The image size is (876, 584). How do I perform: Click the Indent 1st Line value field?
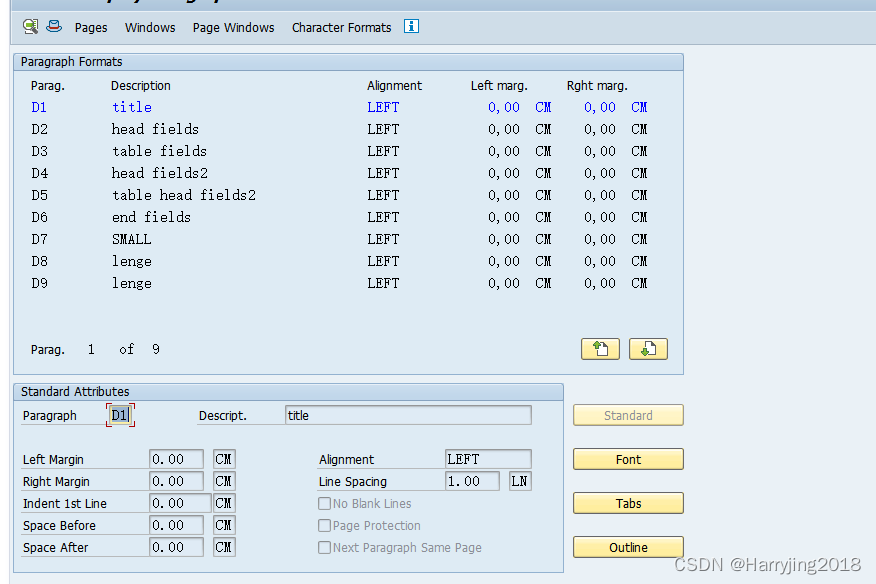[x=180, y=504]
